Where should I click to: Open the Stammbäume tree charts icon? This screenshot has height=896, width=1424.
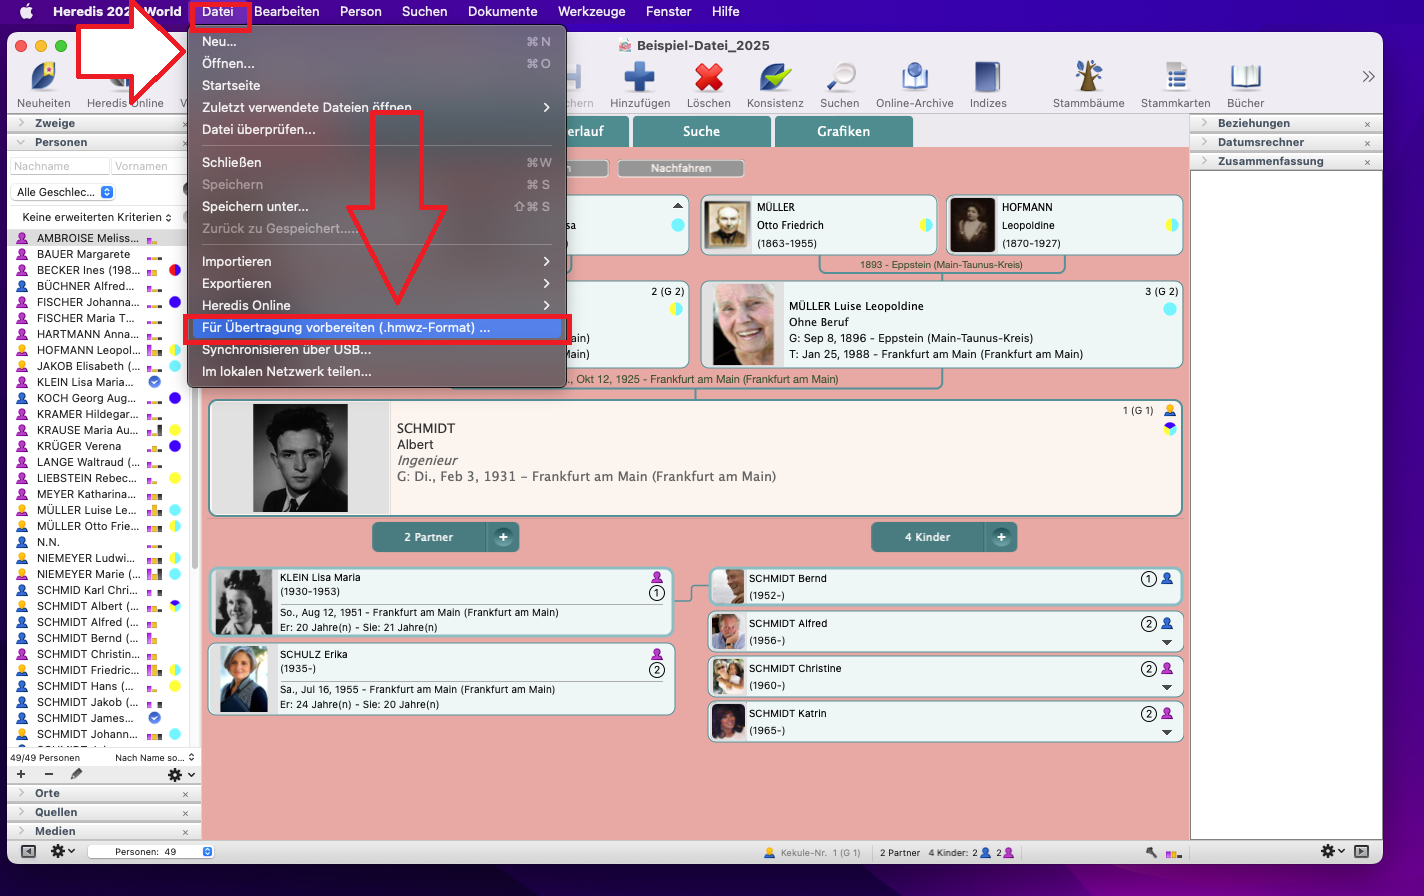tap(1088, 78)
